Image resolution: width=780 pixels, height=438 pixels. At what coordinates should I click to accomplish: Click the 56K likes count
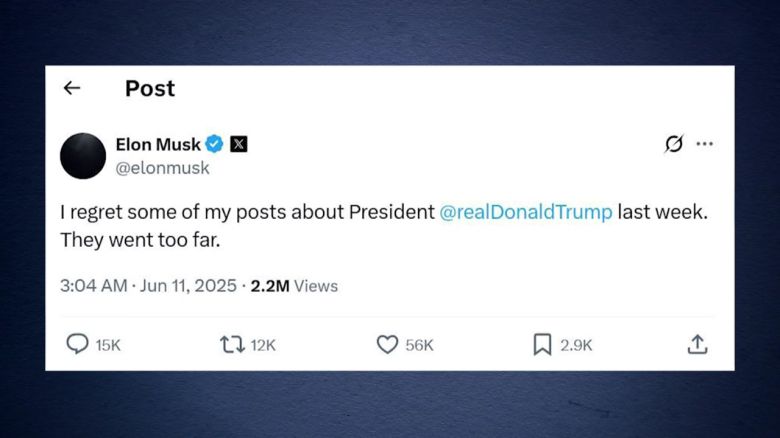(x=419, y=345)
